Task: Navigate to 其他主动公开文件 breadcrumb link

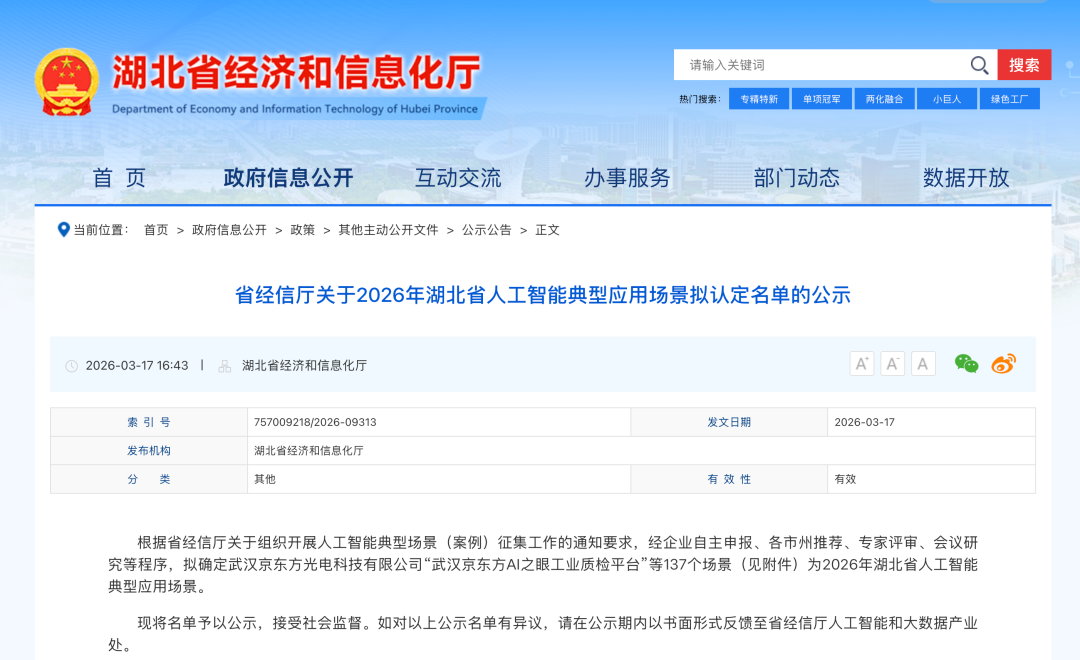Action: pos(388,230)
